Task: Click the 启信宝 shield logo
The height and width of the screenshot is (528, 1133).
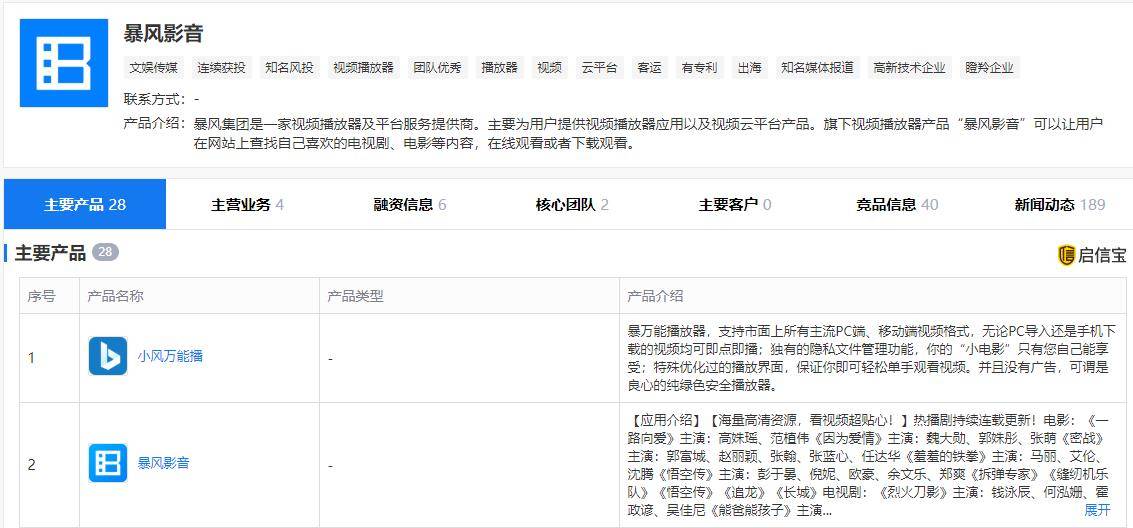Action: [1066, 255]
